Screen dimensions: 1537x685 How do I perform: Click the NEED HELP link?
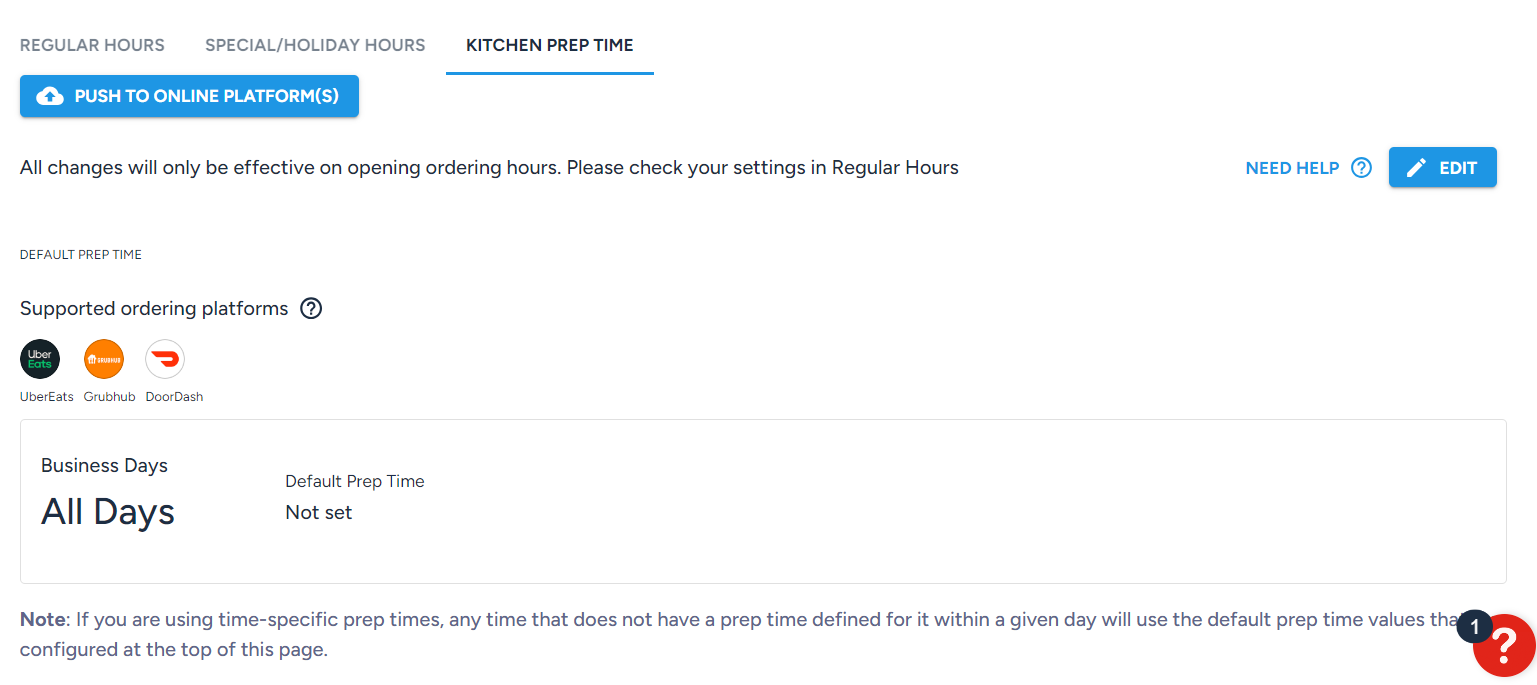[1293, 167]
